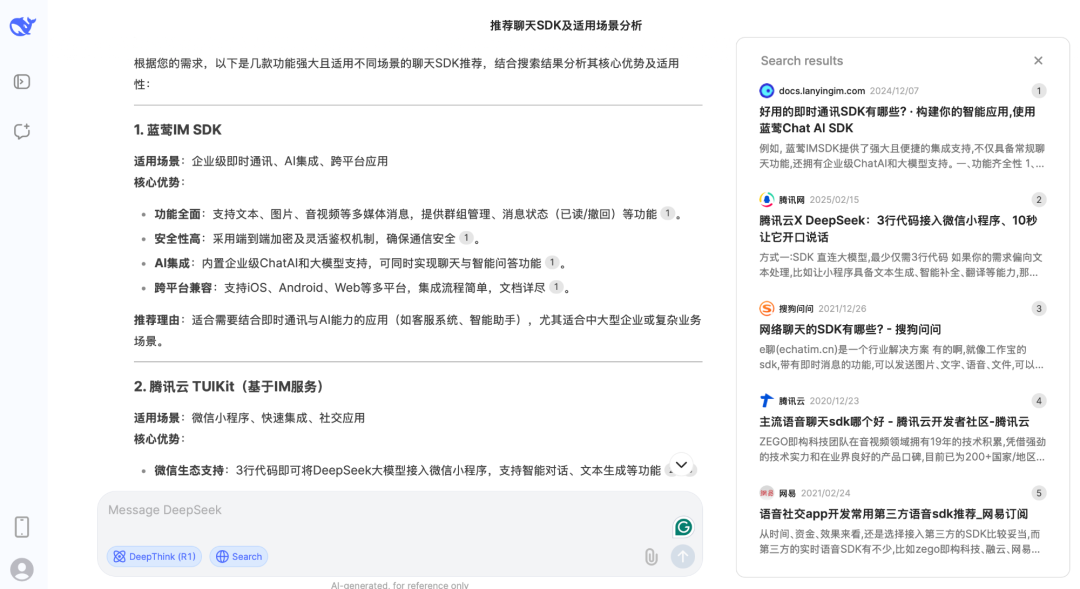Click the heading 2. 腾讯云 TUIKit
The width and height of the screenshot is (1080, 589).
(229, 386)
